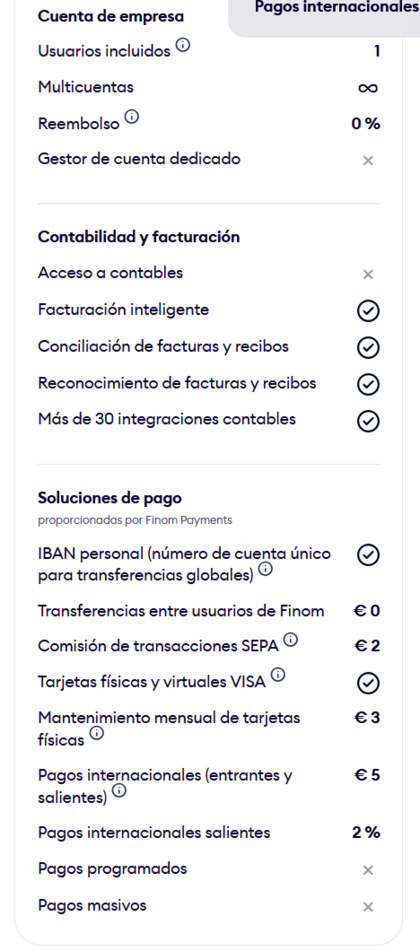Image resolution: width=420 pixels, height=951 pixels.
Task: Open info icon for Mantenimiento mensual de tarjetas
Action: click(x=97, y=734)
